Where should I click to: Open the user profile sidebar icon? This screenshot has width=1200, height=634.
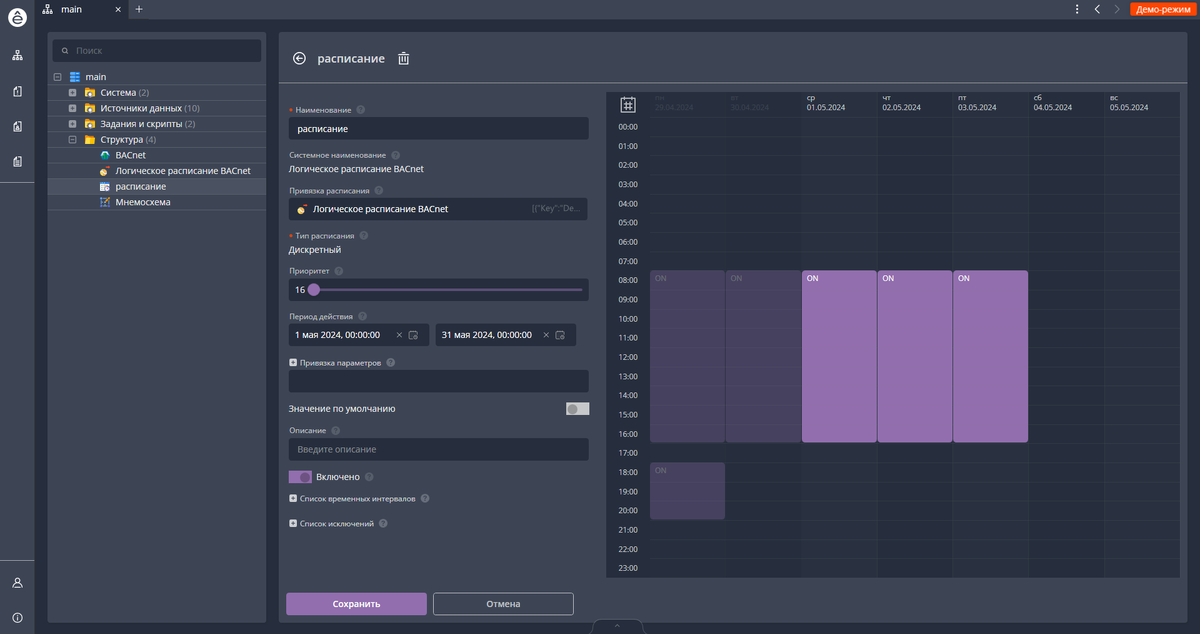[x=17, y=582]
